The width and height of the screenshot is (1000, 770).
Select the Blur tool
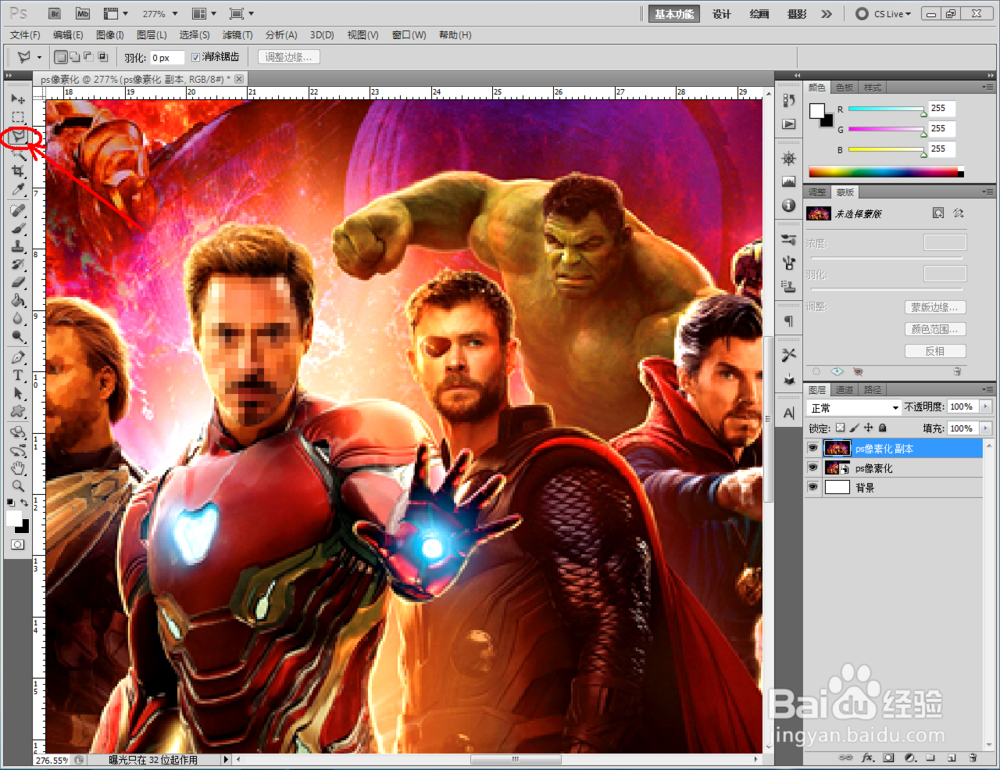tap(18, 318)
